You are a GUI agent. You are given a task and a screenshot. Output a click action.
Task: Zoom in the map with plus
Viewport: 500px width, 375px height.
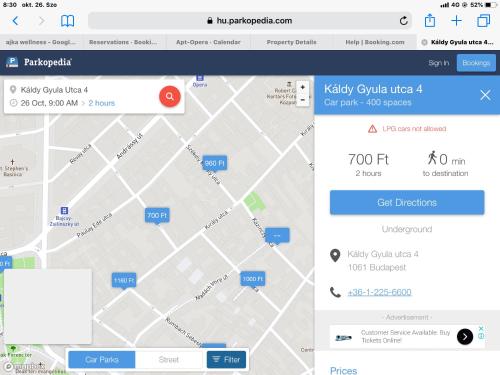[303, 87]
